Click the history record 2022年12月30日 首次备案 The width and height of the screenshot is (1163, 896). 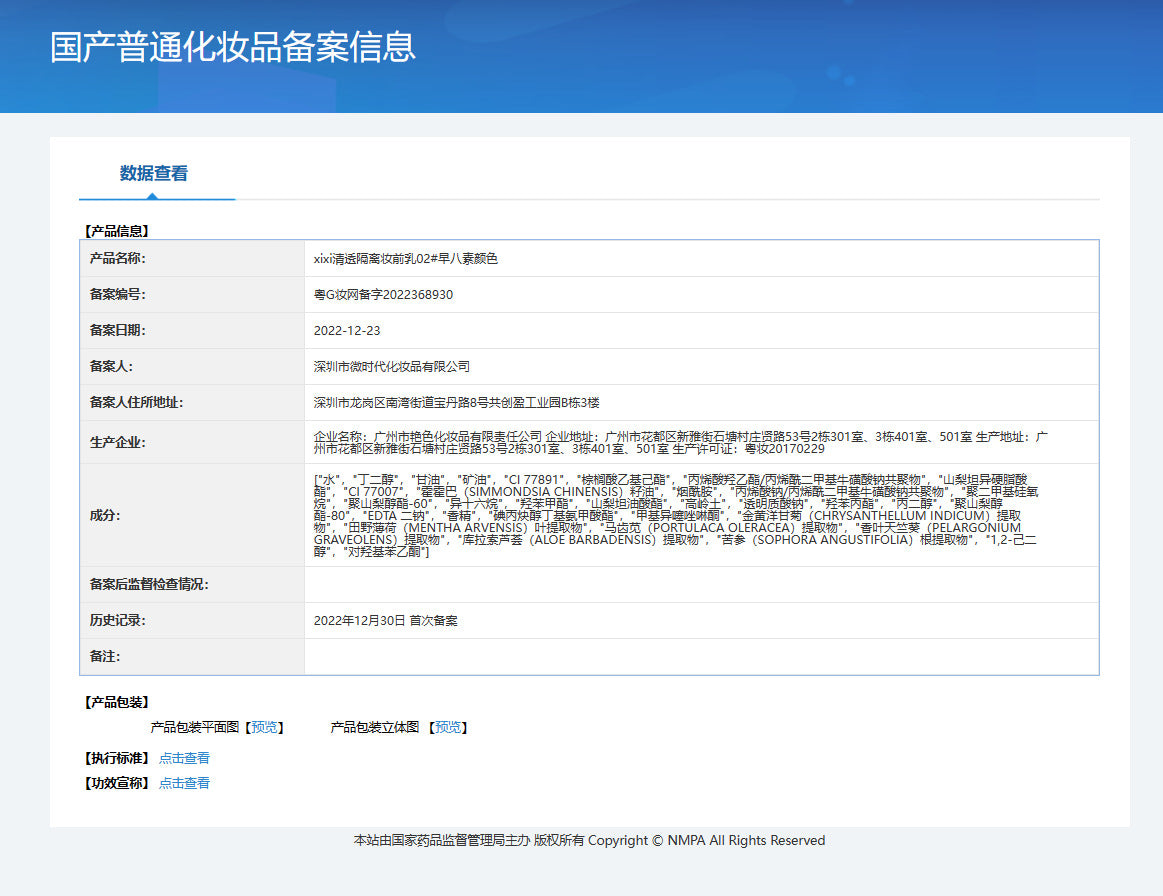click(x=385, y=620)
